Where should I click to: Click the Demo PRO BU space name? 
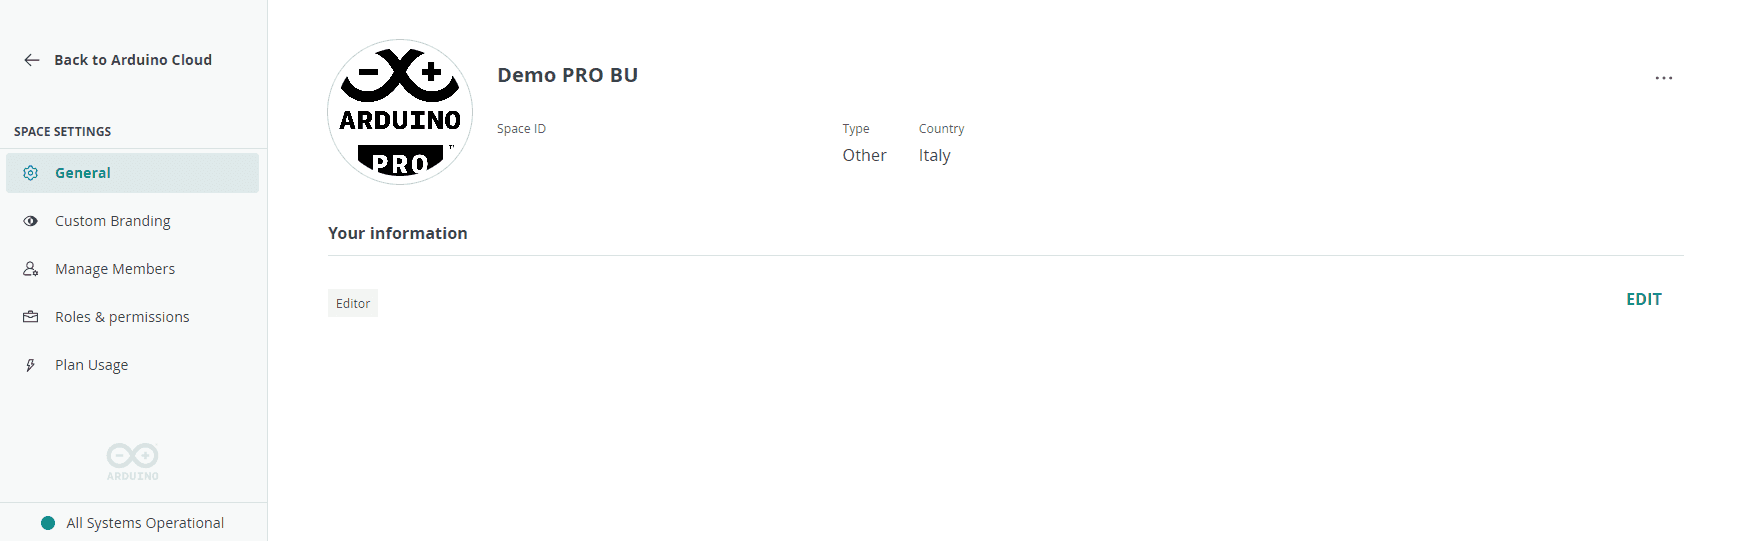567,75
